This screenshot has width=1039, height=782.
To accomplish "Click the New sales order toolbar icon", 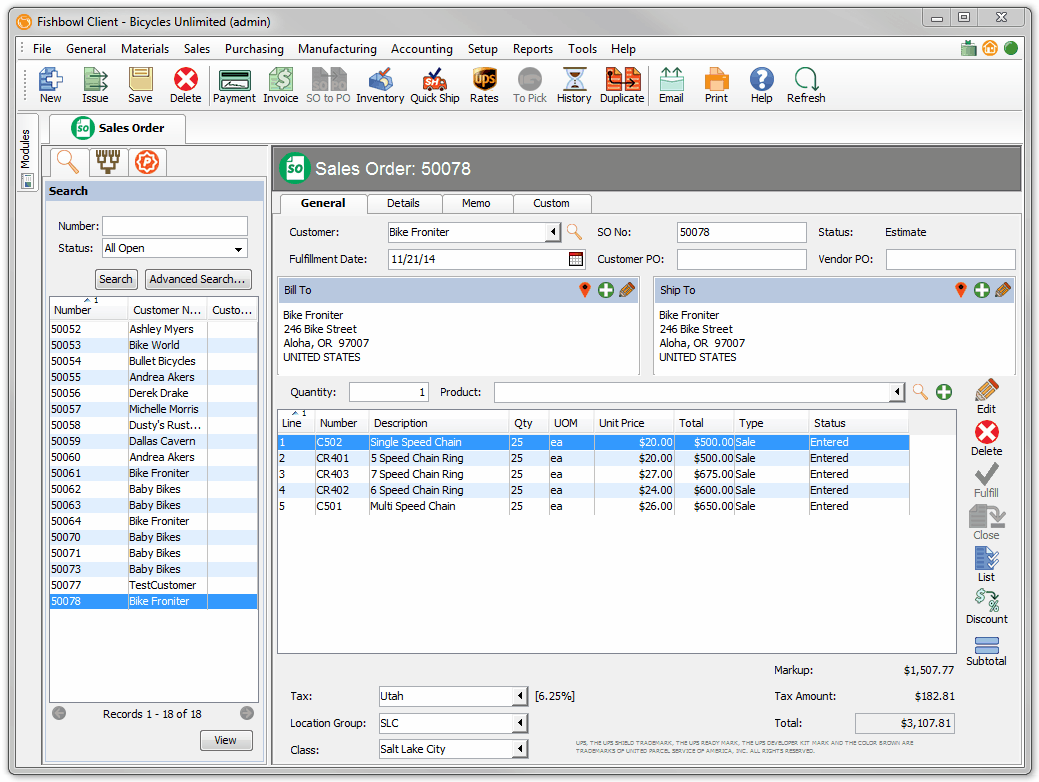I will point(50,85).
